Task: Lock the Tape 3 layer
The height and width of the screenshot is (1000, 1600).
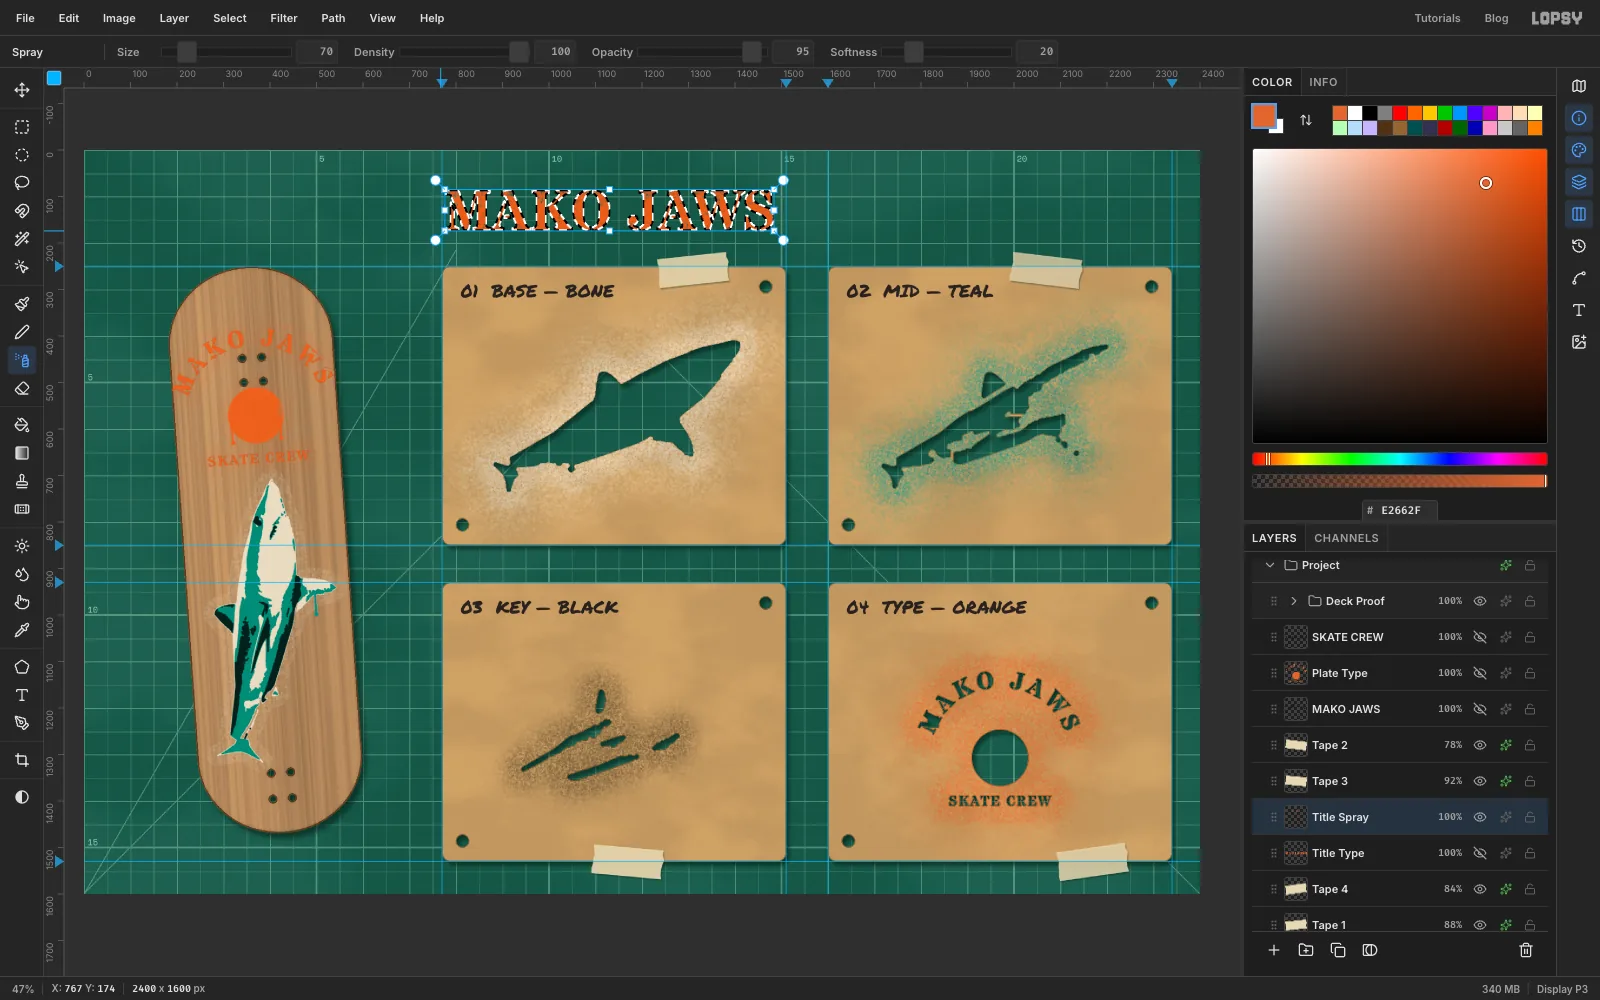Action: (x=1530, y=781)
